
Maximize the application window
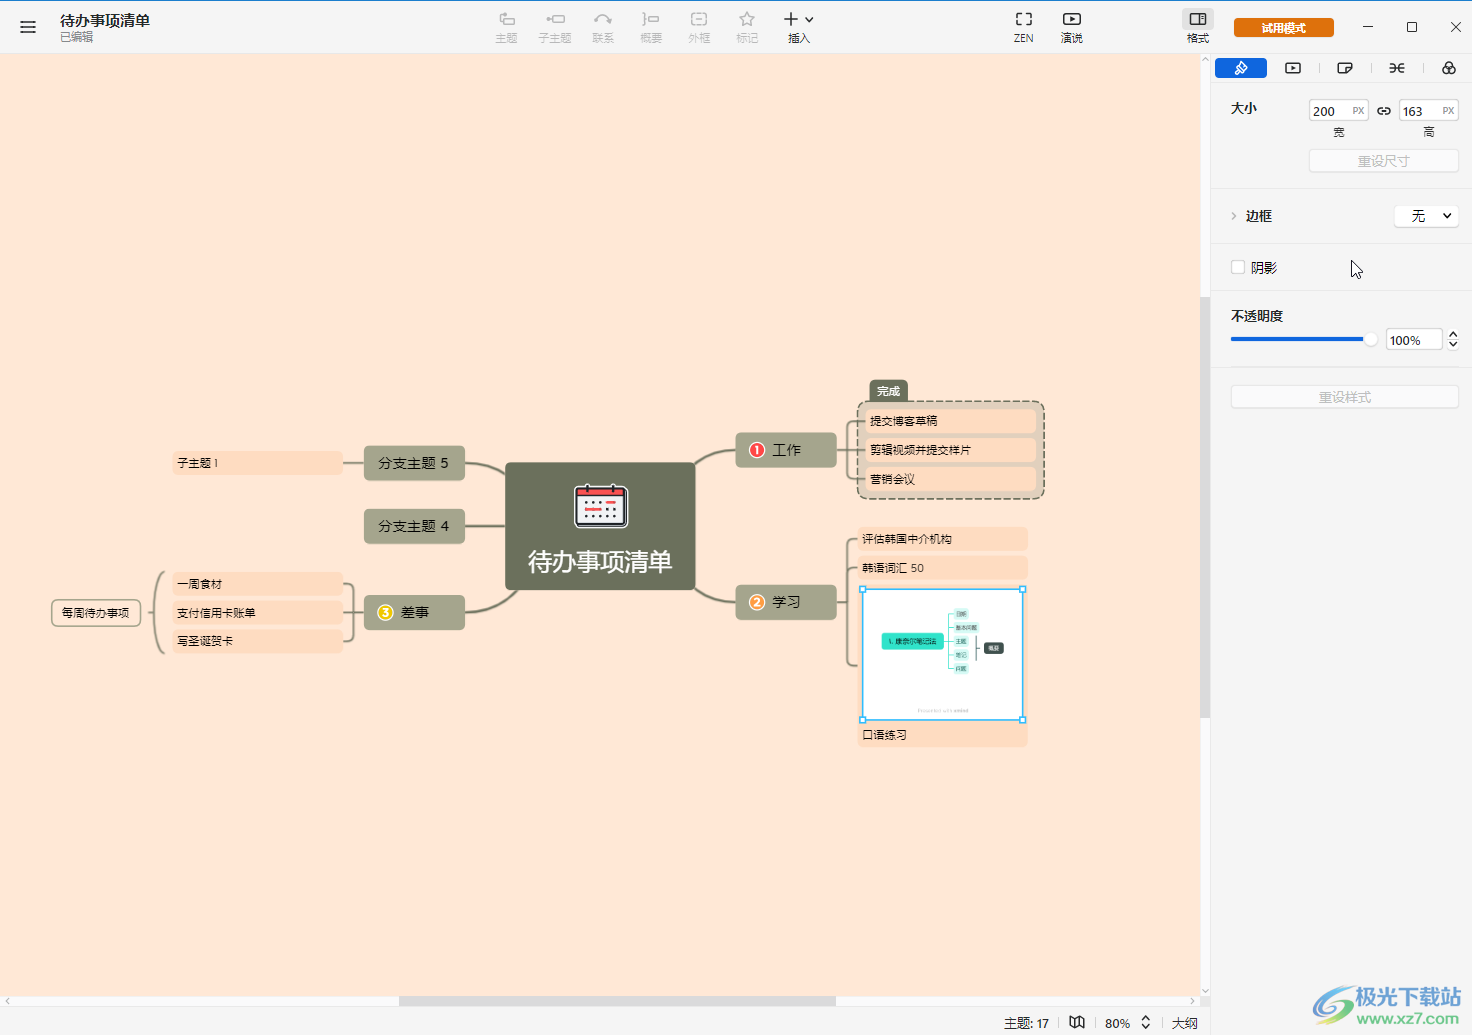pos(1412,27)
